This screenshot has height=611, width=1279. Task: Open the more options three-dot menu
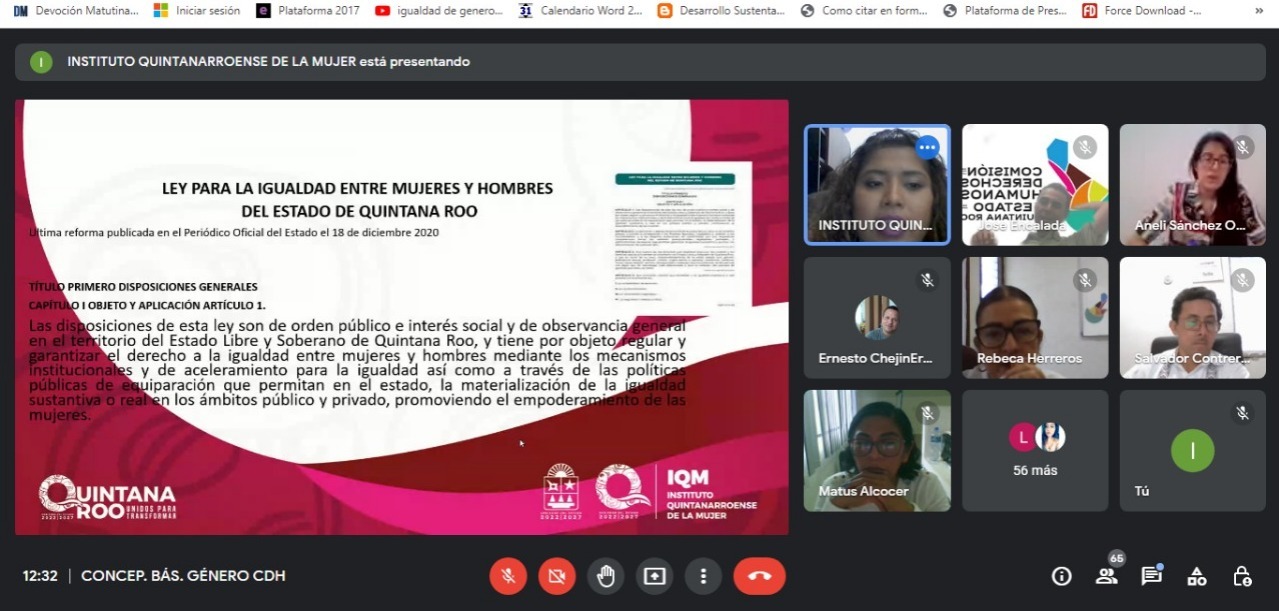pyautogui.click(x=703, y=576)
